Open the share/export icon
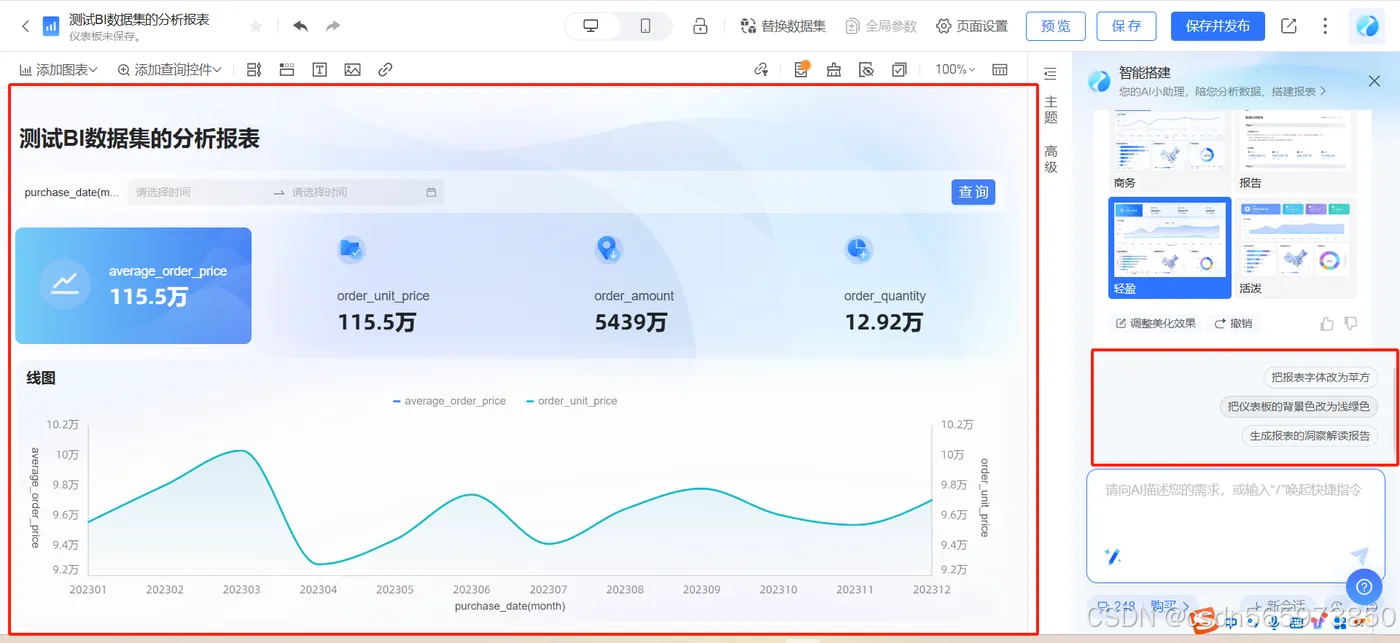The width and height of the screenshot is (1400, 643). tap(1289, 26)
